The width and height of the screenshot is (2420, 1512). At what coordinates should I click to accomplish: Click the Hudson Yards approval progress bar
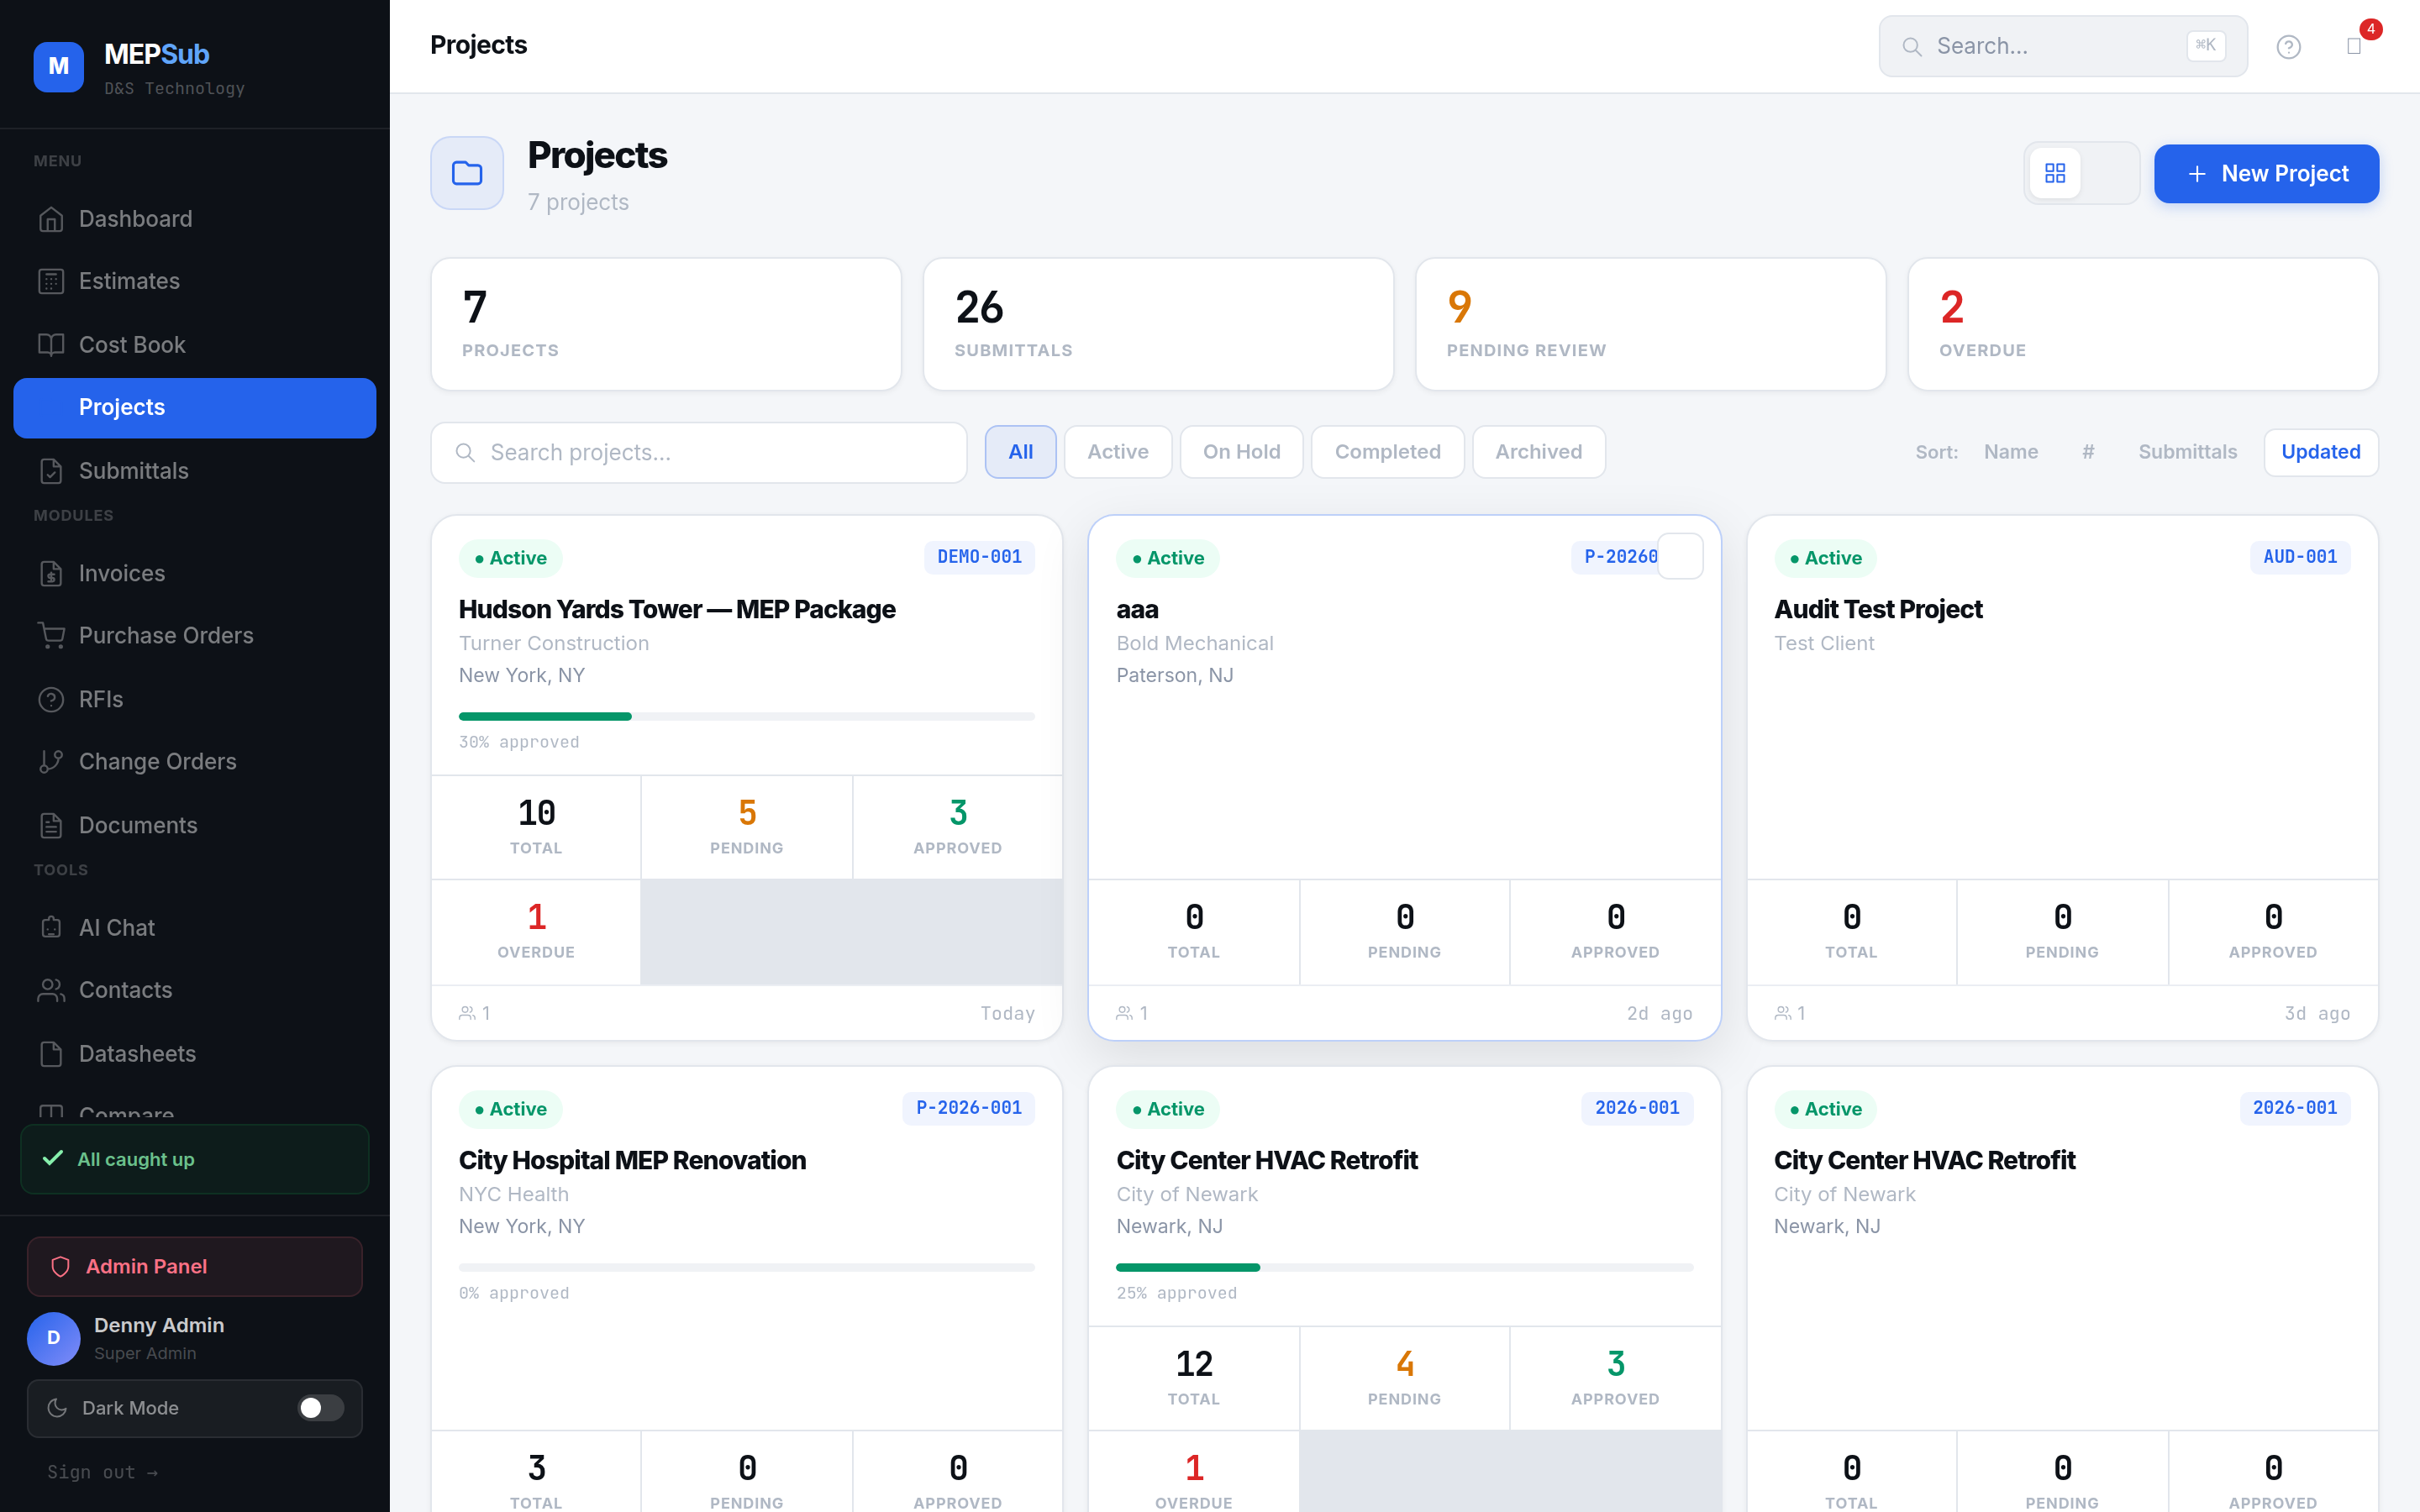coord(746,716)
